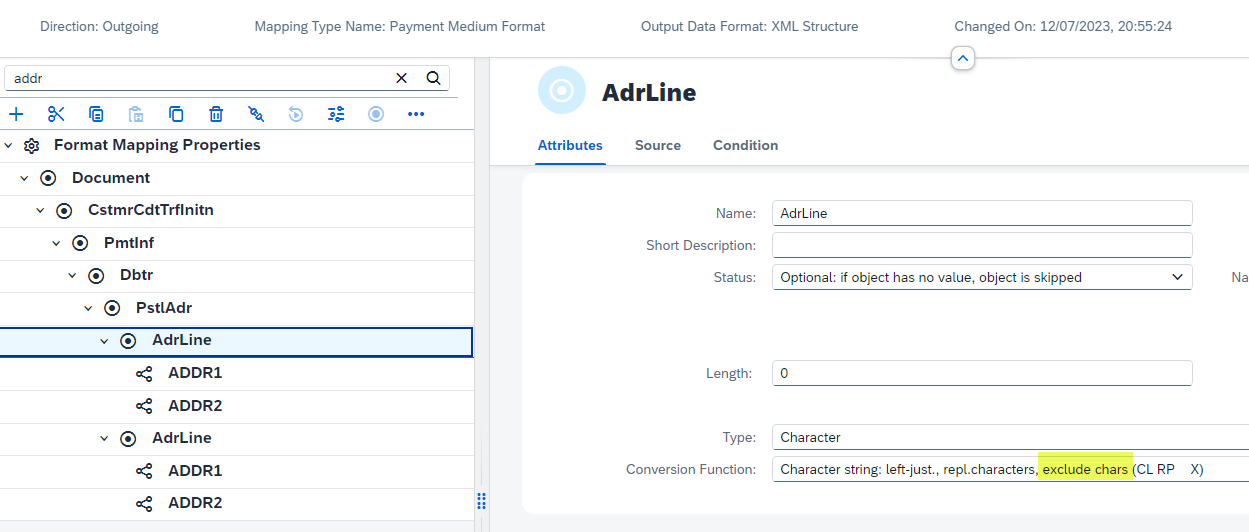1249x532 pixels.
Task: Click the duplicate copy toolbar icon
Action: coord(176,114)
